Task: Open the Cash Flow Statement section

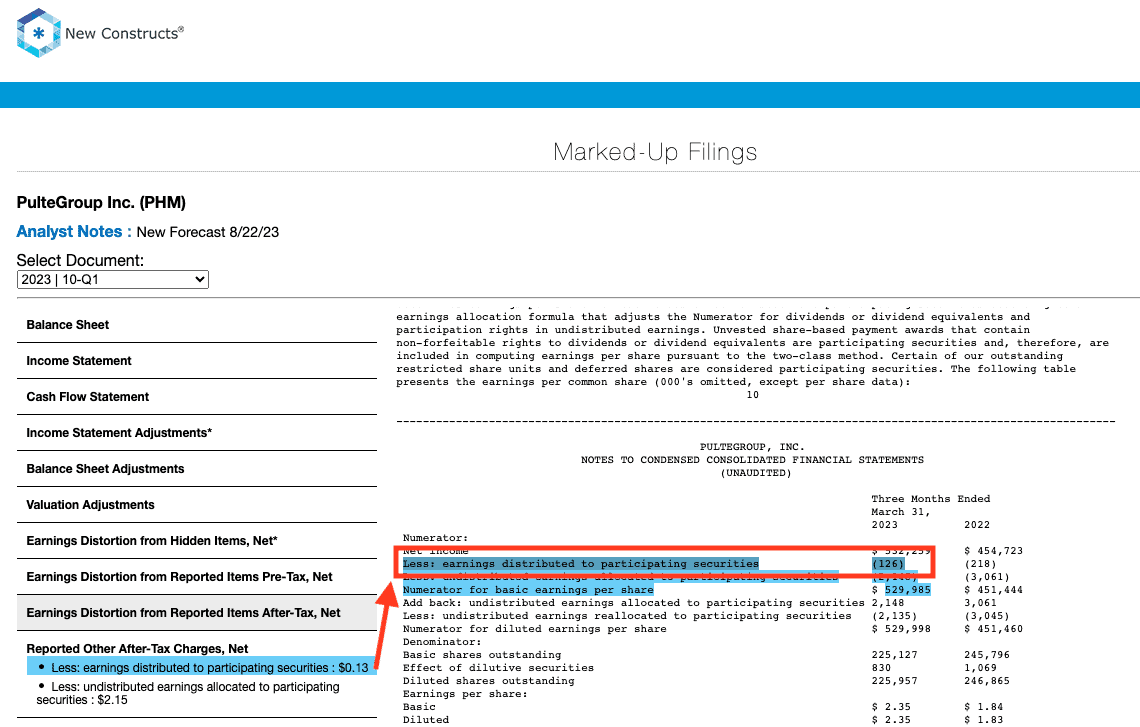Action: coord(196,397)
